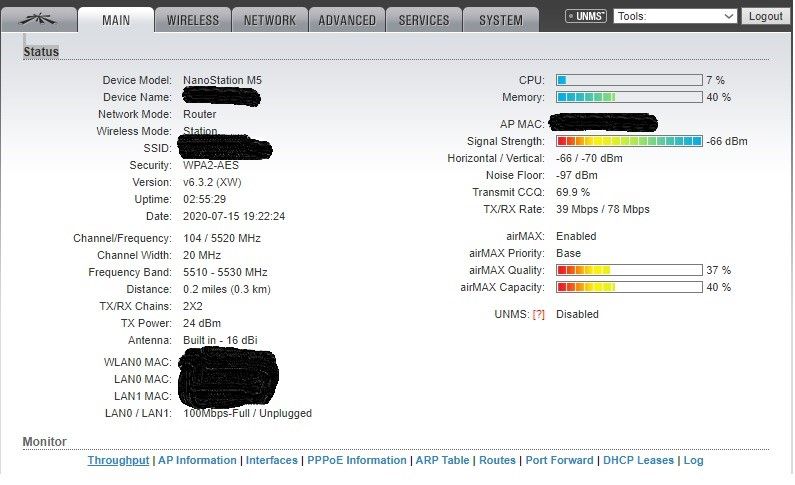
Task: Click the '24 dBm' TX Power value
Action: pyautogui.click(x=202, y=323)
